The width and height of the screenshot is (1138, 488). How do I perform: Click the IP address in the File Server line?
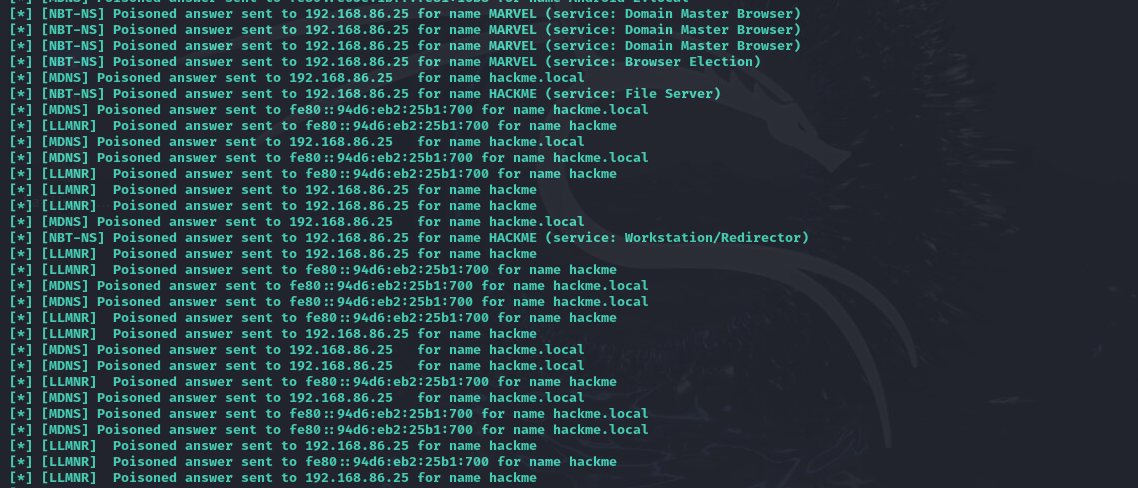pyautogui.click(x=357, y=94)
